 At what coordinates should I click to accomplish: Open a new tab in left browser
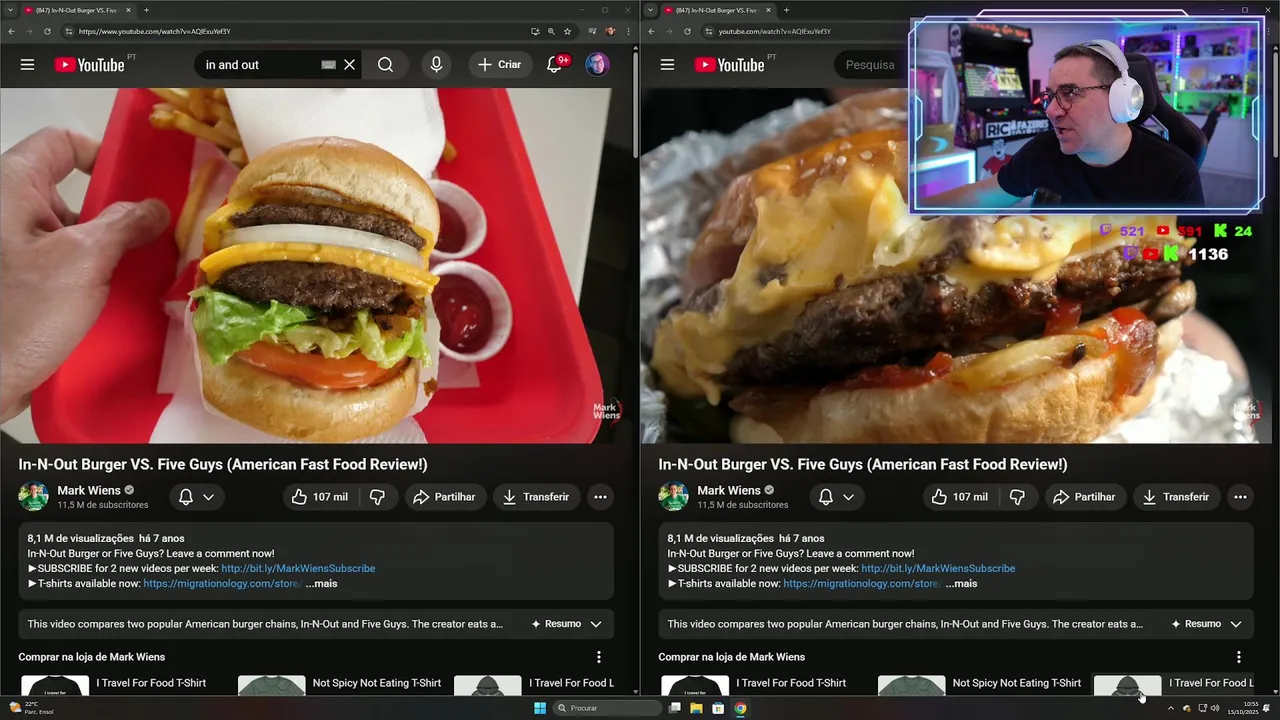point(146,10)
